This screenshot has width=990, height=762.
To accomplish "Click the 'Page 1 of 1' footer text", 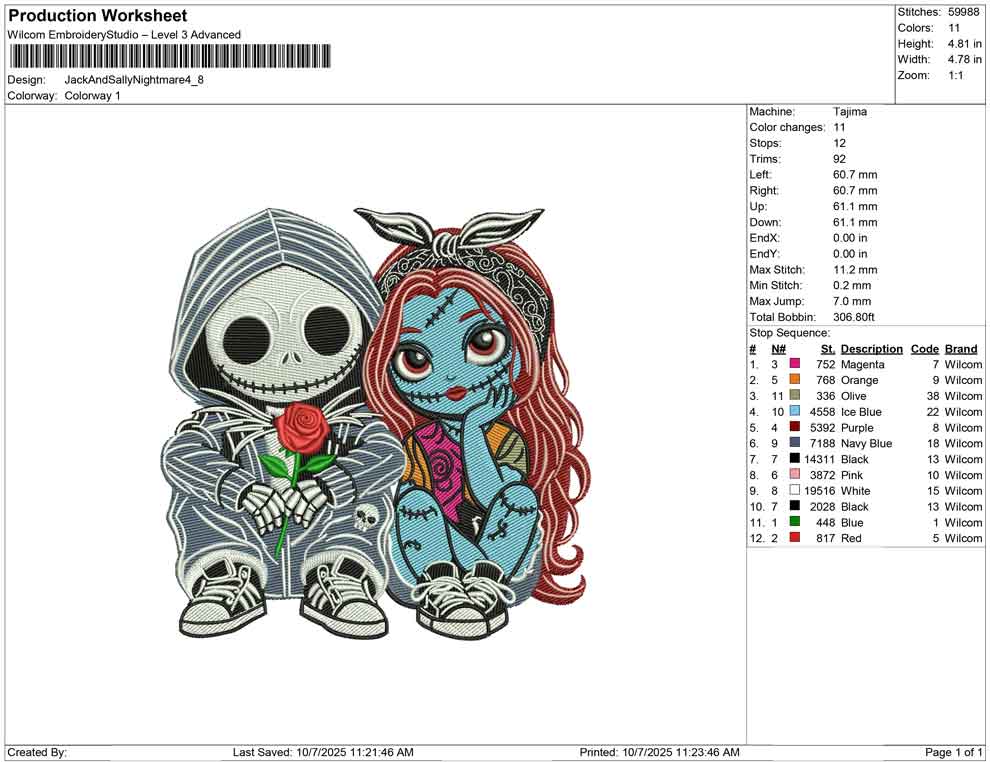I will [x=953, y=752].
